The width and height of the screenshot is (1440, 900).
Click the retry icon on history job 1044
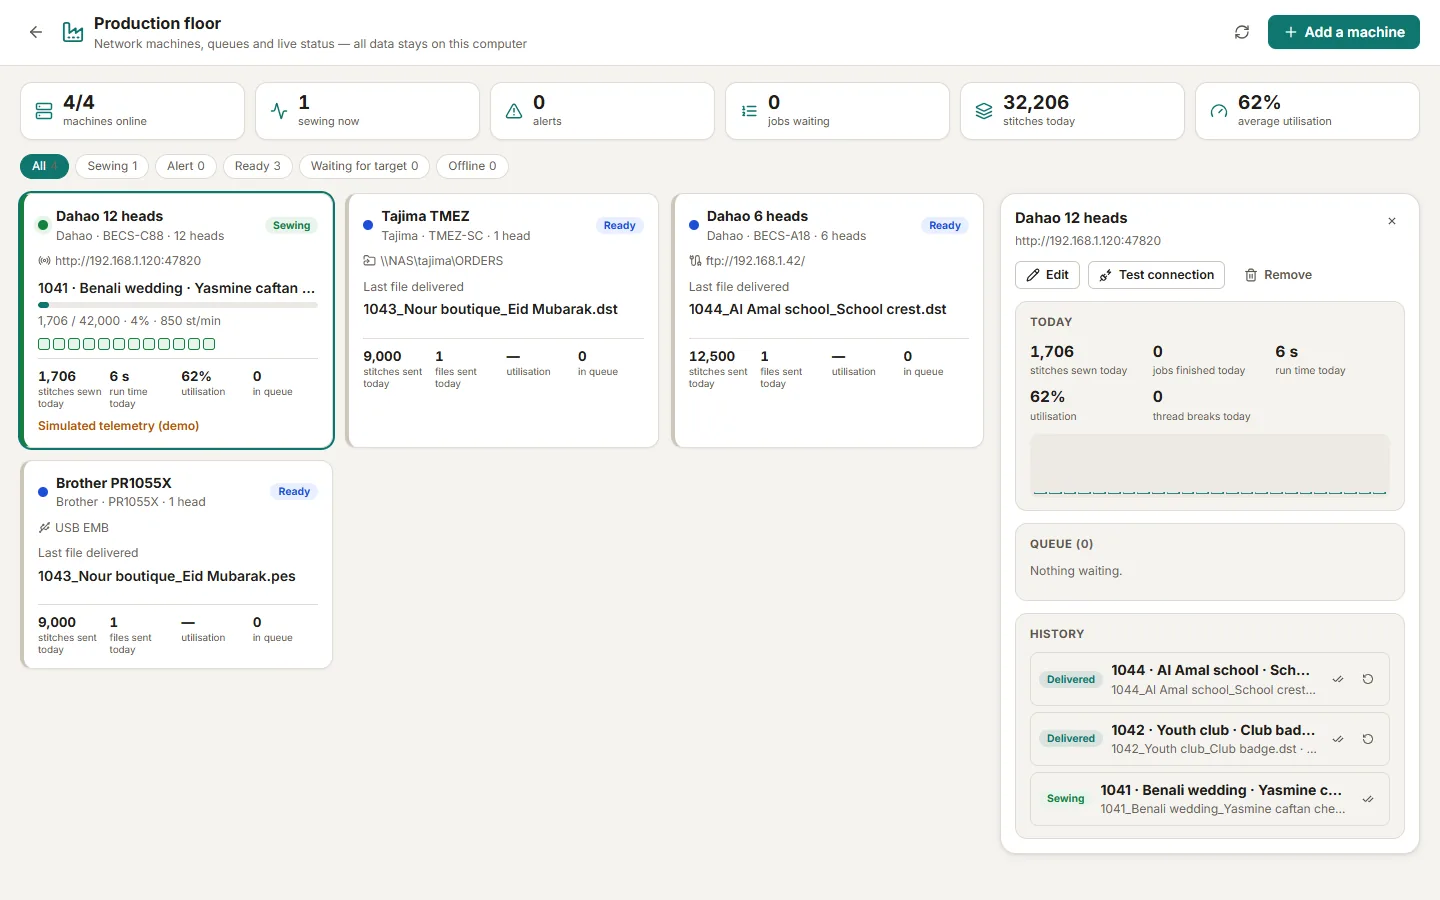coord(1368,679)
